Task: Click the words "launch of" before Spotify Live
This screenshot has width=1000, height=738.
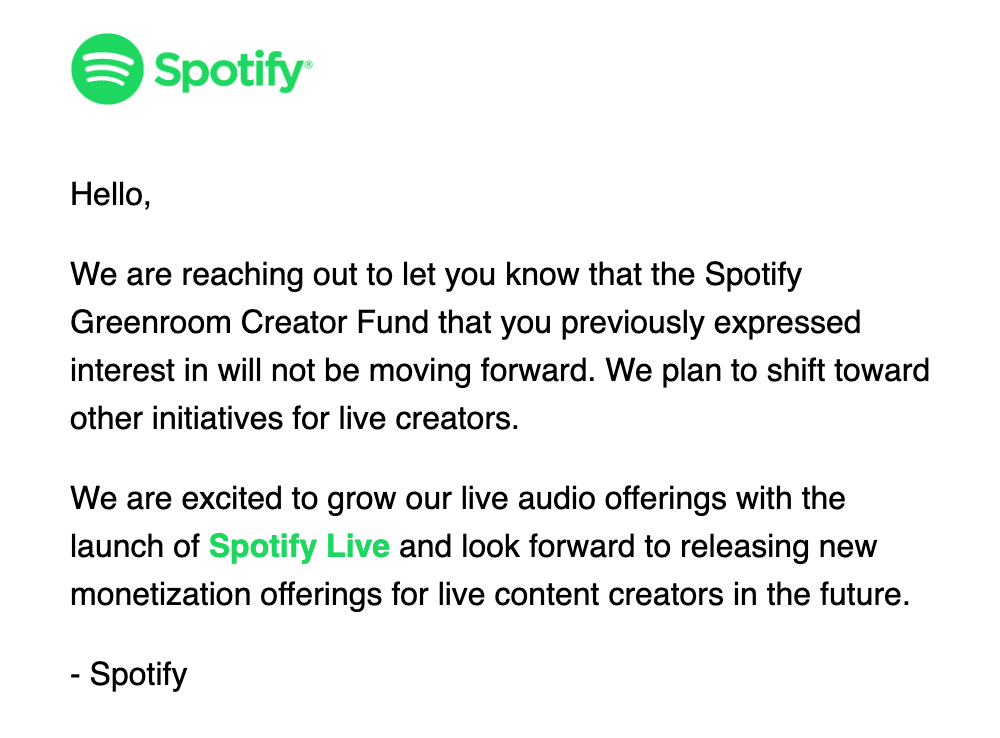Action: (134, 547)
